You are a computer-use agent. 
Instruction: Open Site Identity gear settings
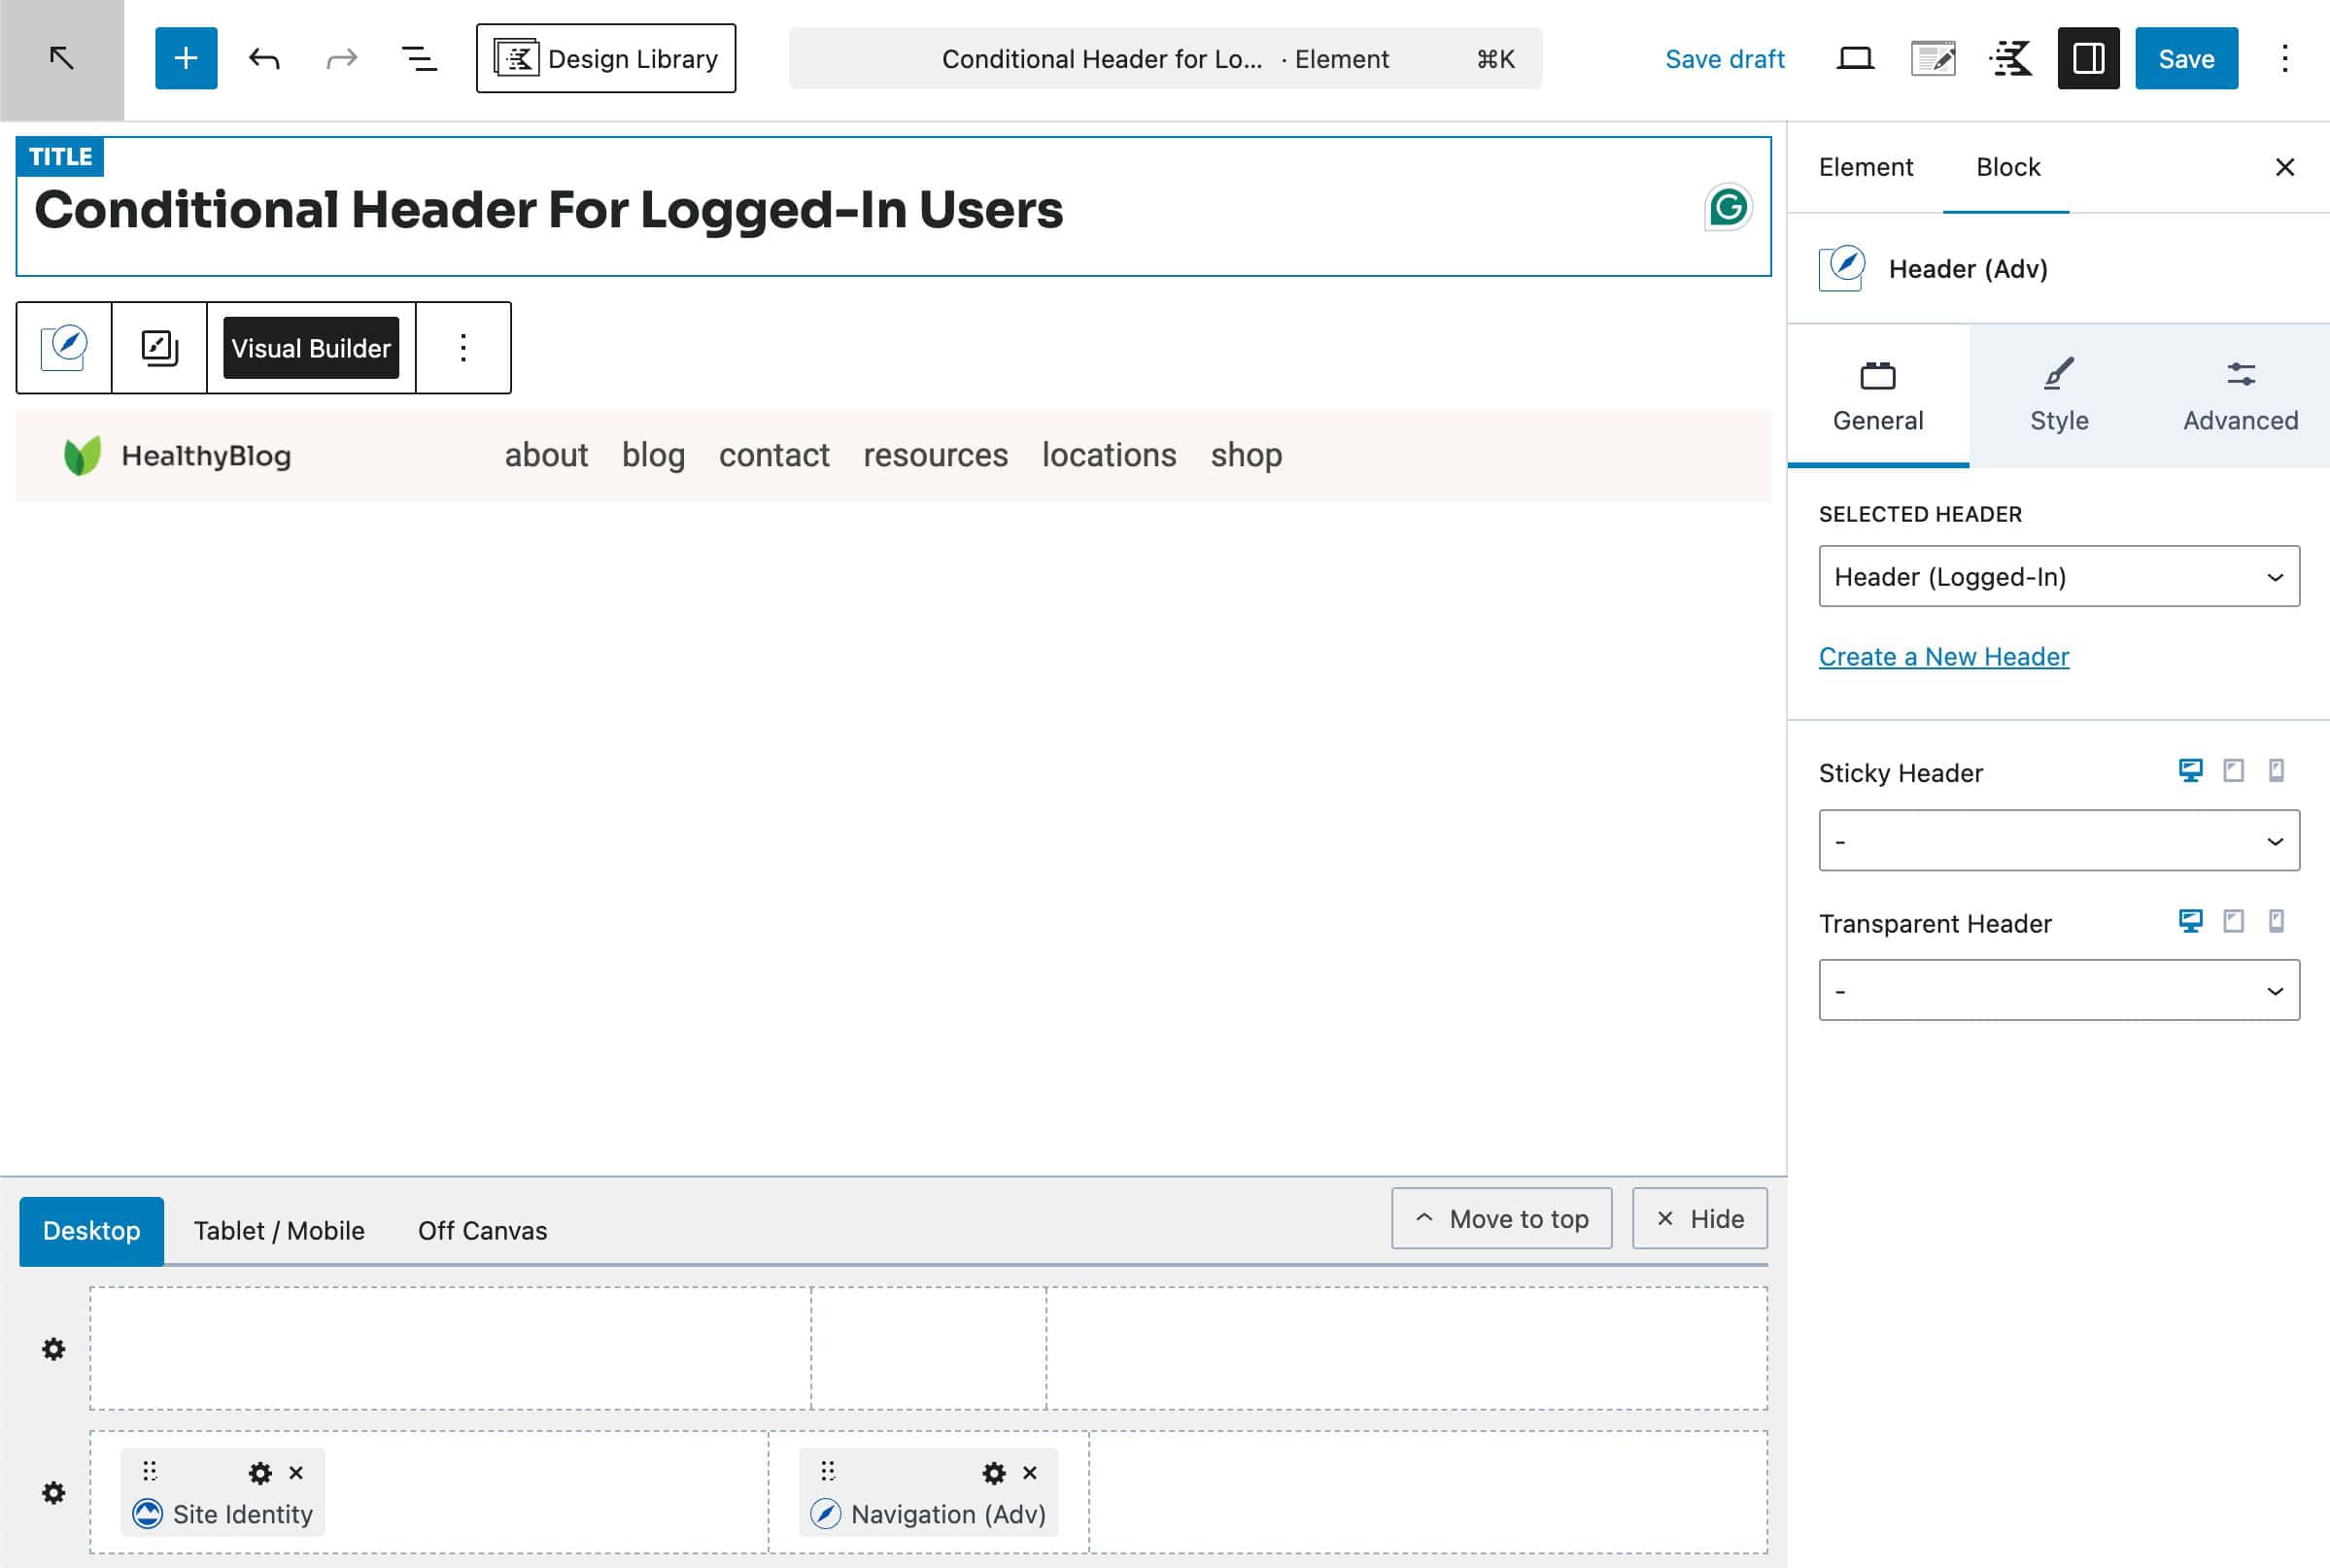pyautogui.click(x=260, y=1472)
